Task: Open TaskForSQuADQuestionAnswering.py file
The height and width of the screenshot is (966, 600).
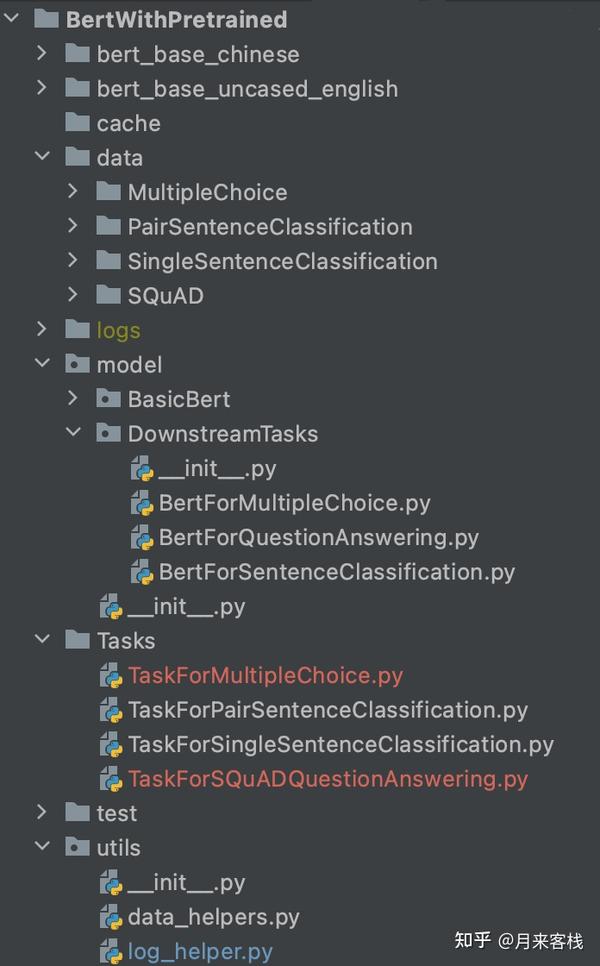Action: (x=327, y=779)
